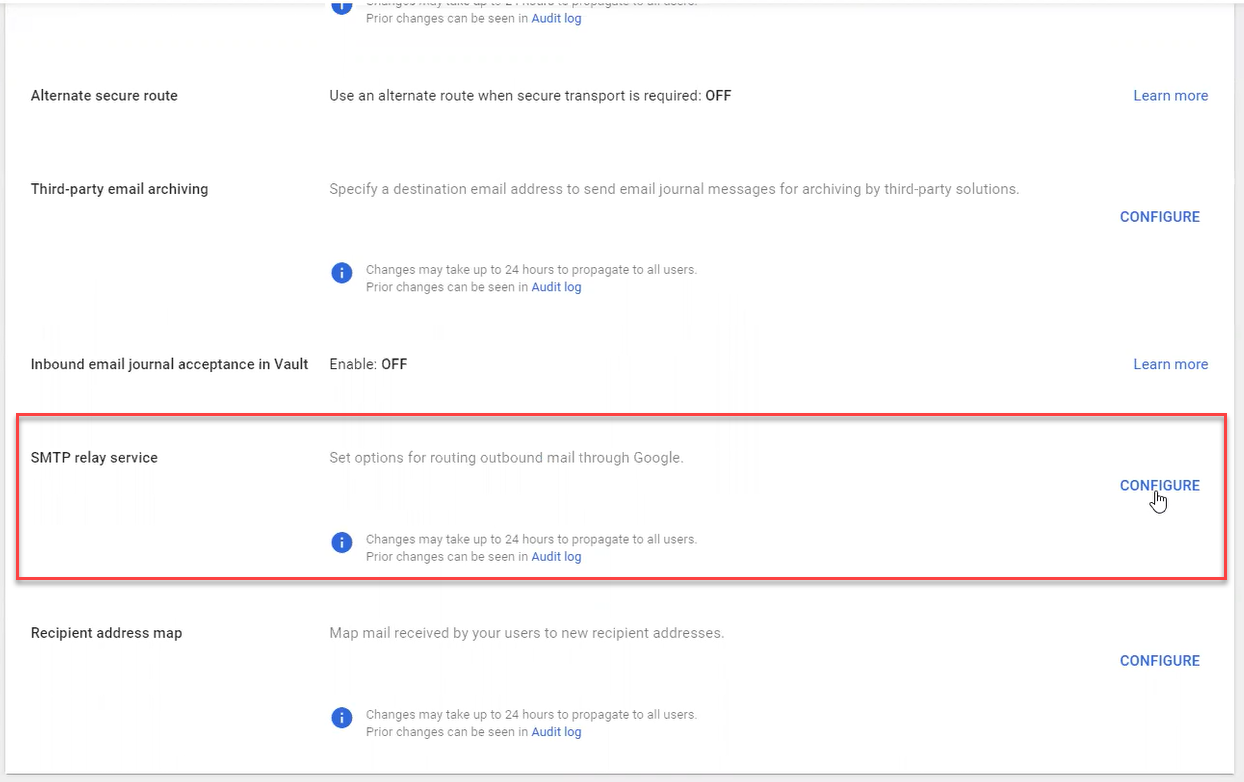The image size is (1244, 782).
Task: Click the routing outbound mail through Google description
Action: [506, 458]
